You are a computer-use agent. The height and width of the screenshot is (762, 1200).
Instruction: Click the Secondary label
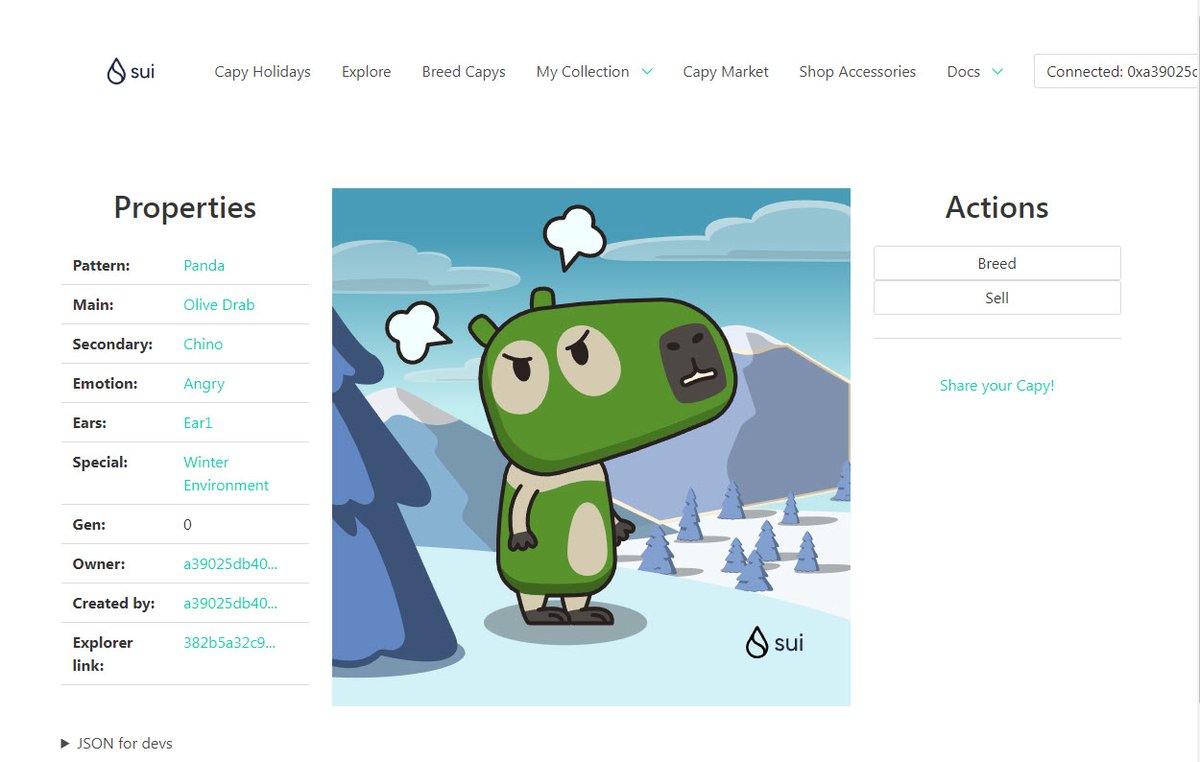(x=112, y=343)
